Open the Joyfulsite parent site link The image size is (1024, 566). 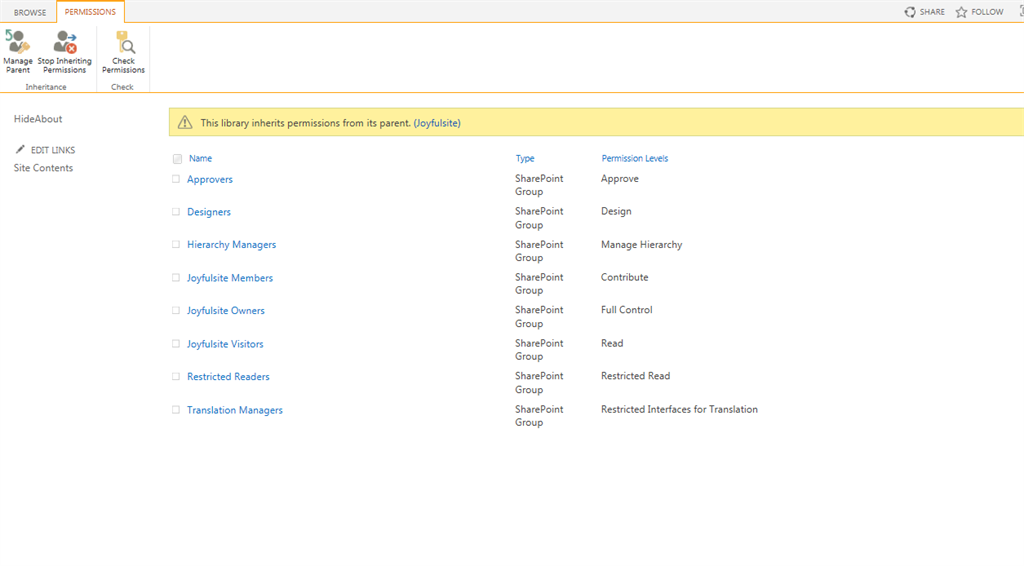pos(437,123)
